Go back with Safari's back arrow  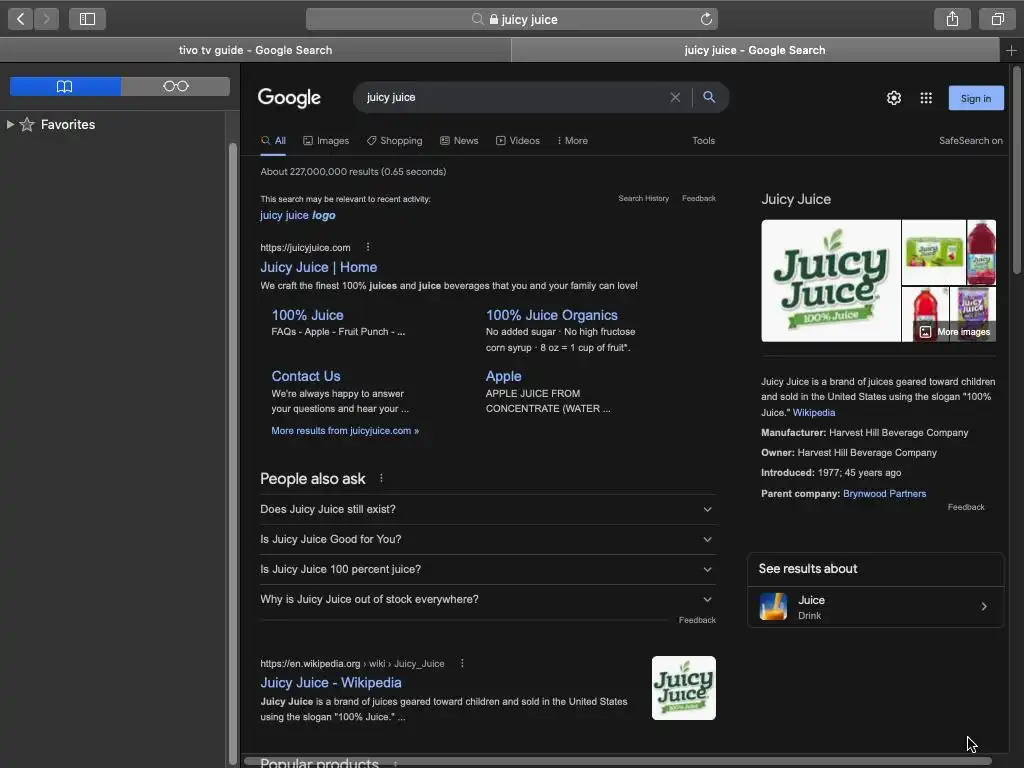[x=21, y=19]
